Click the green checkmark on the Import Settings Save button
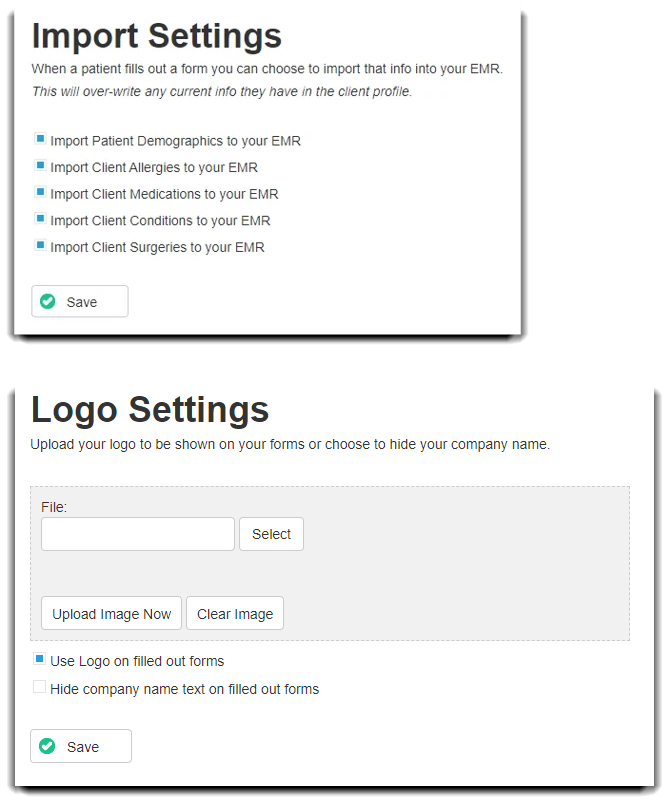The width and height of the screenshot is (669, 801). point(48,301)
